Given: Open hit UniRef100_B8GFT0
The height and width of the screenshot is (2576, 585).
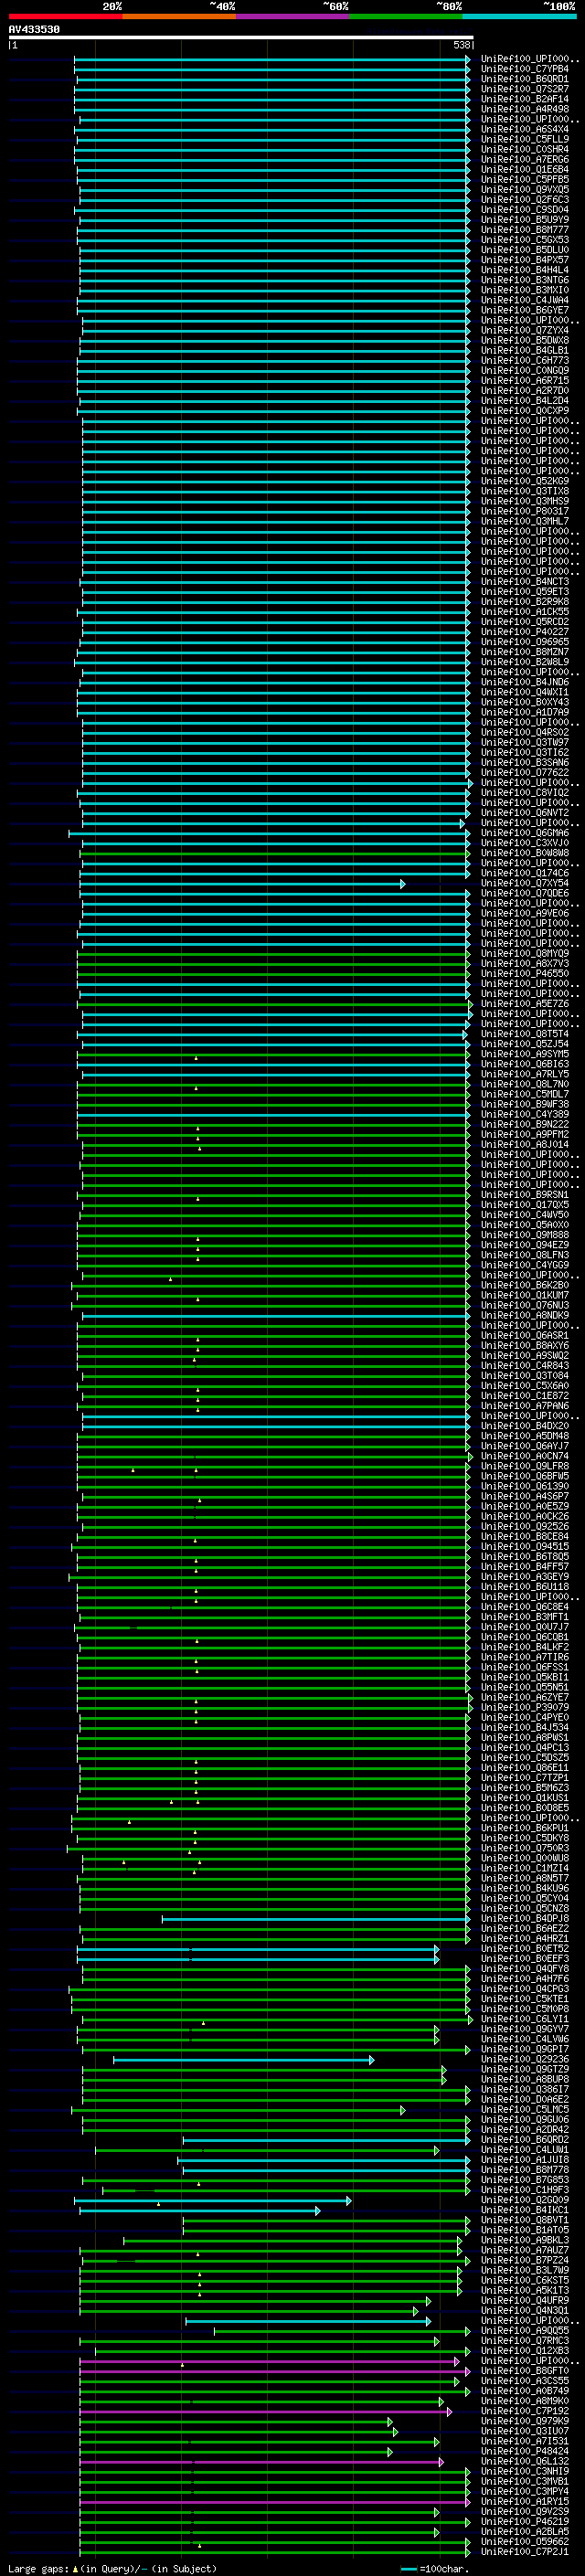Looking at the screenshot, I should [525, 2371].
